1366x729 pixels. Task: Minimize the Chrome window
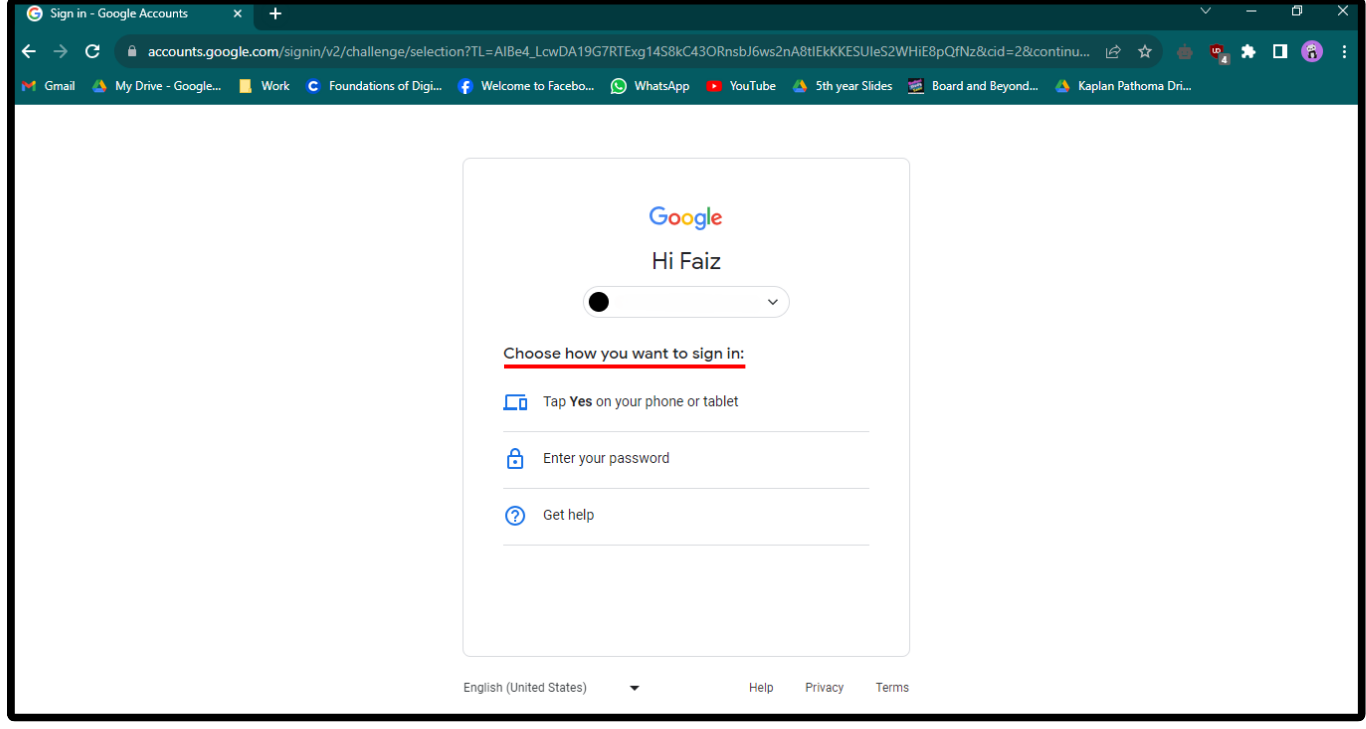click(1251, 11)
